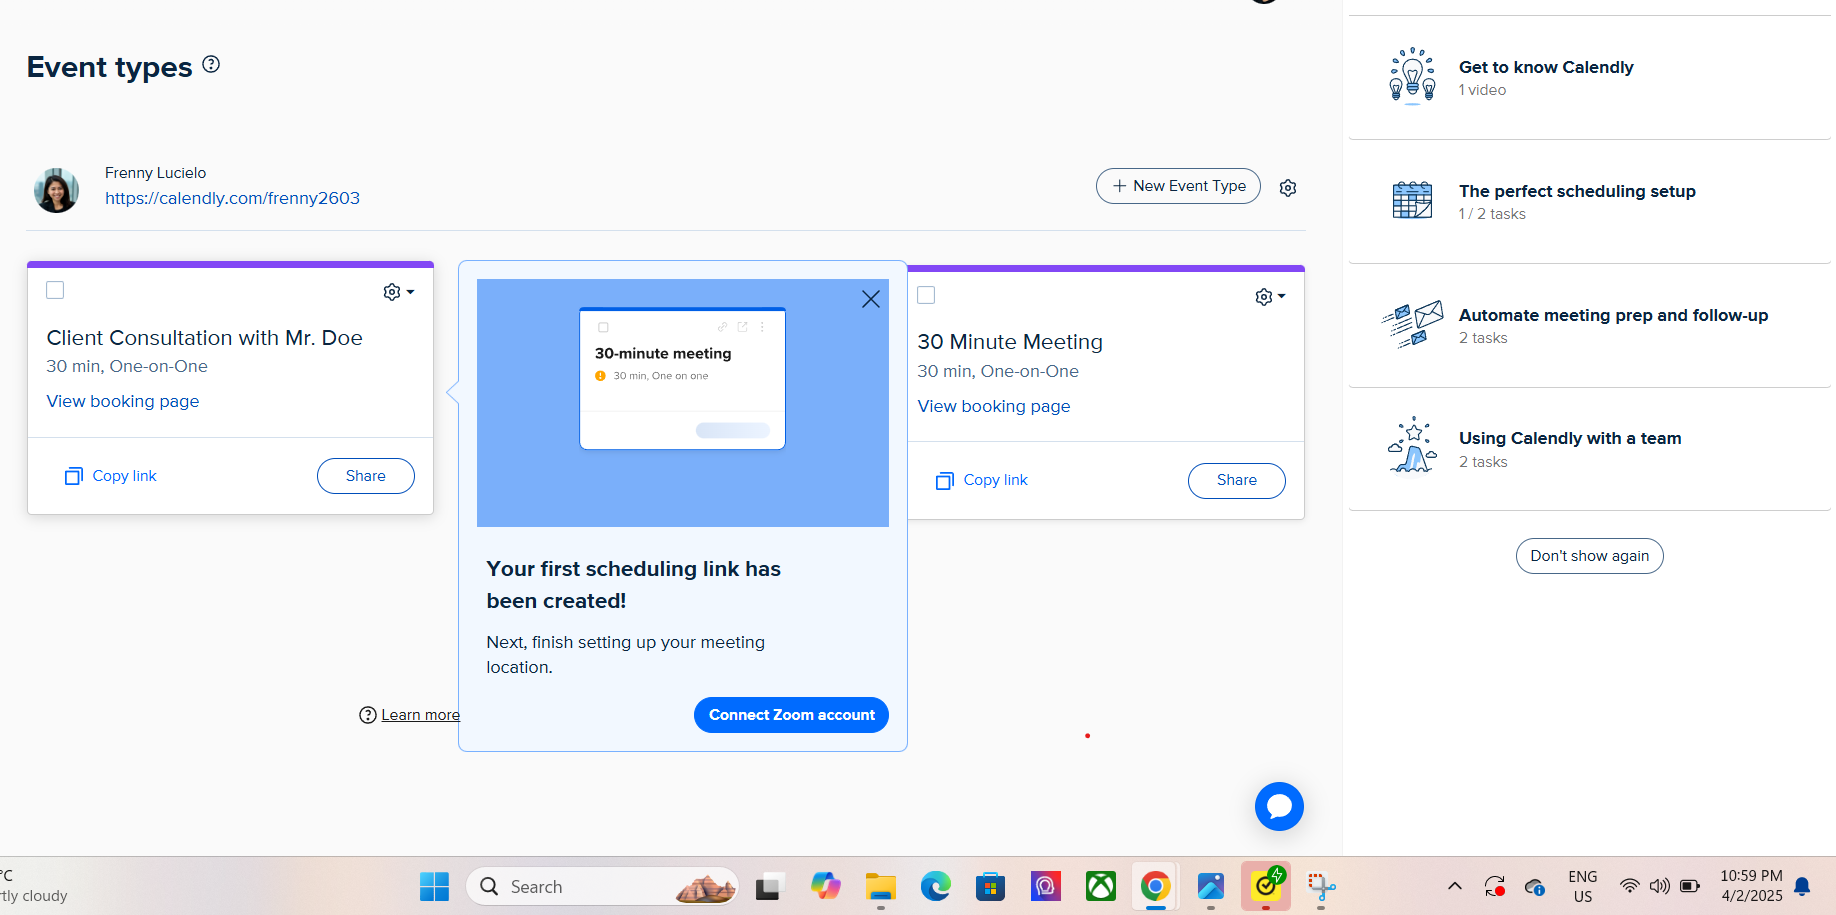This screenshot has width=1836, height=915.
Task: Click Connect Zoom account button
Action: [791, 715]
